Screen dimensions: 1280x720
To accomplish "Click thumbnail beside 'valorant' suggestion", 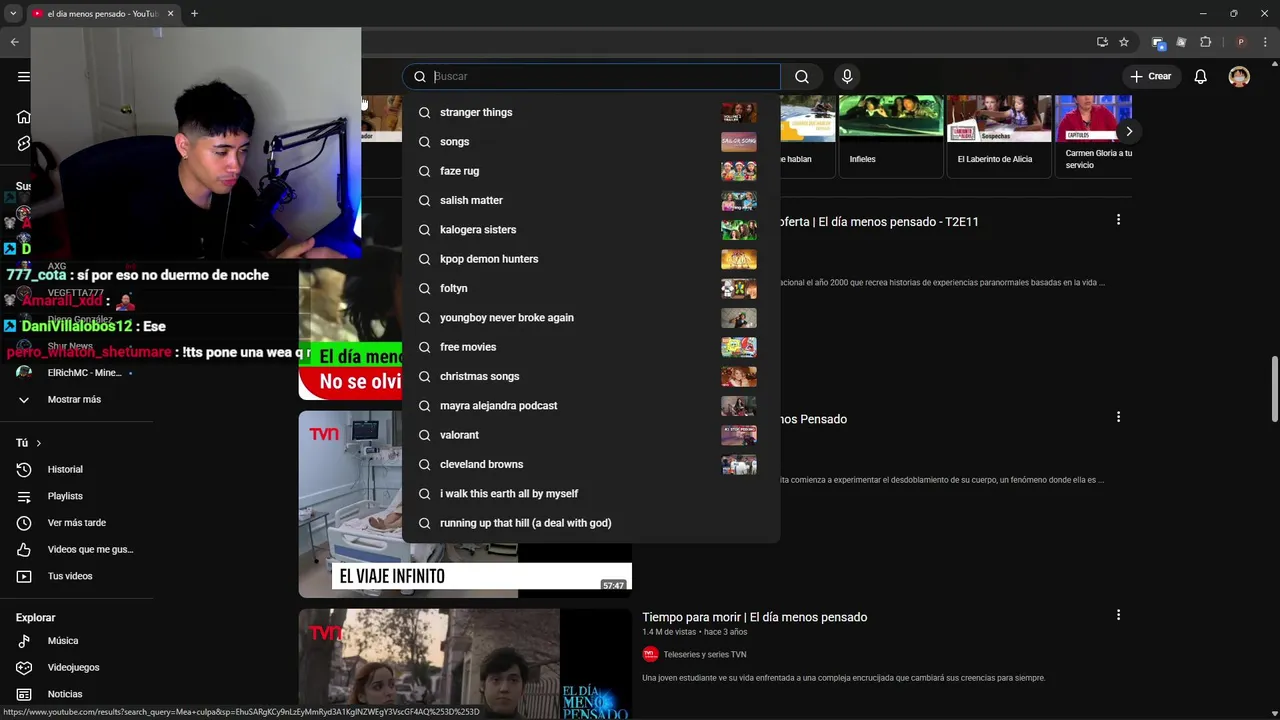I will click(739, 435).
